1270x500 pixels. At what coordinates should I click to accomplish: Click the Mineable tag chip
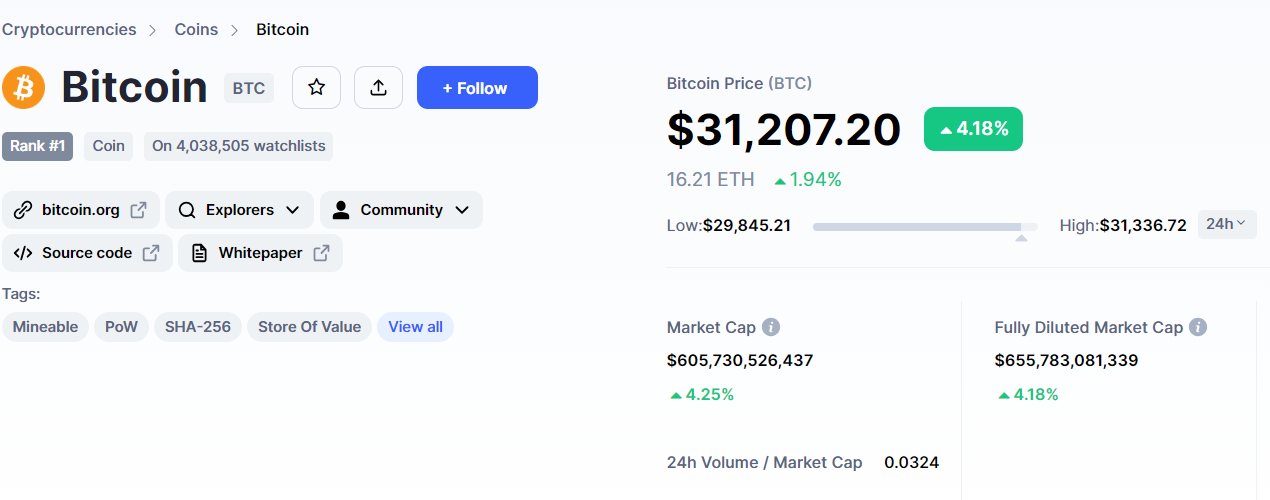coord(45,327)
